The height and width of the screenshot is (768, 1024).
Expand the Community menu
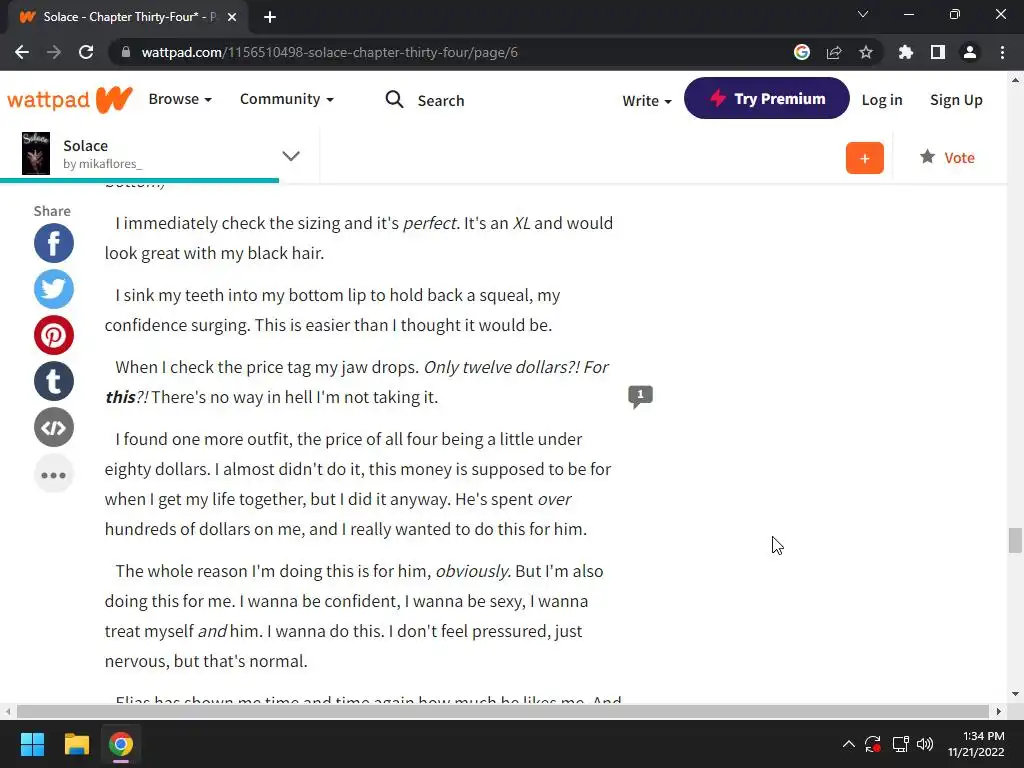(287, 99)
